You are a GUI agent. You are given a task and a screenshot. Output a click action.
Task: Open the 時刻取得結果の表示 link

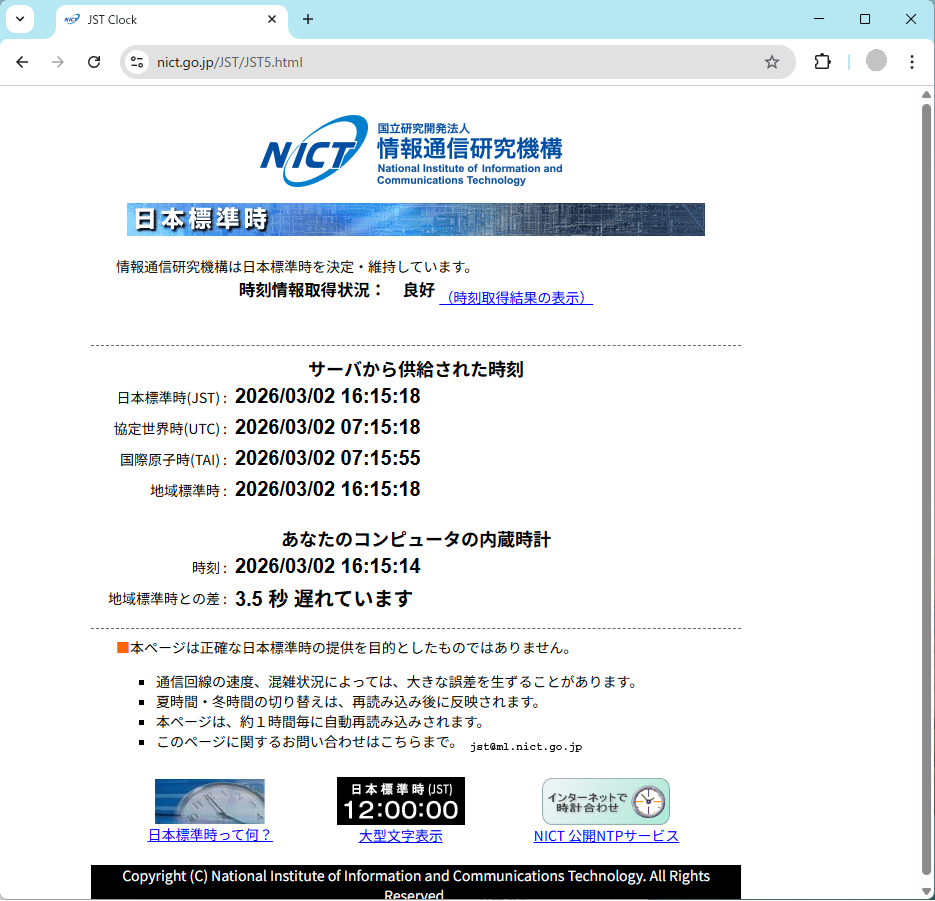tap(516, 298)
